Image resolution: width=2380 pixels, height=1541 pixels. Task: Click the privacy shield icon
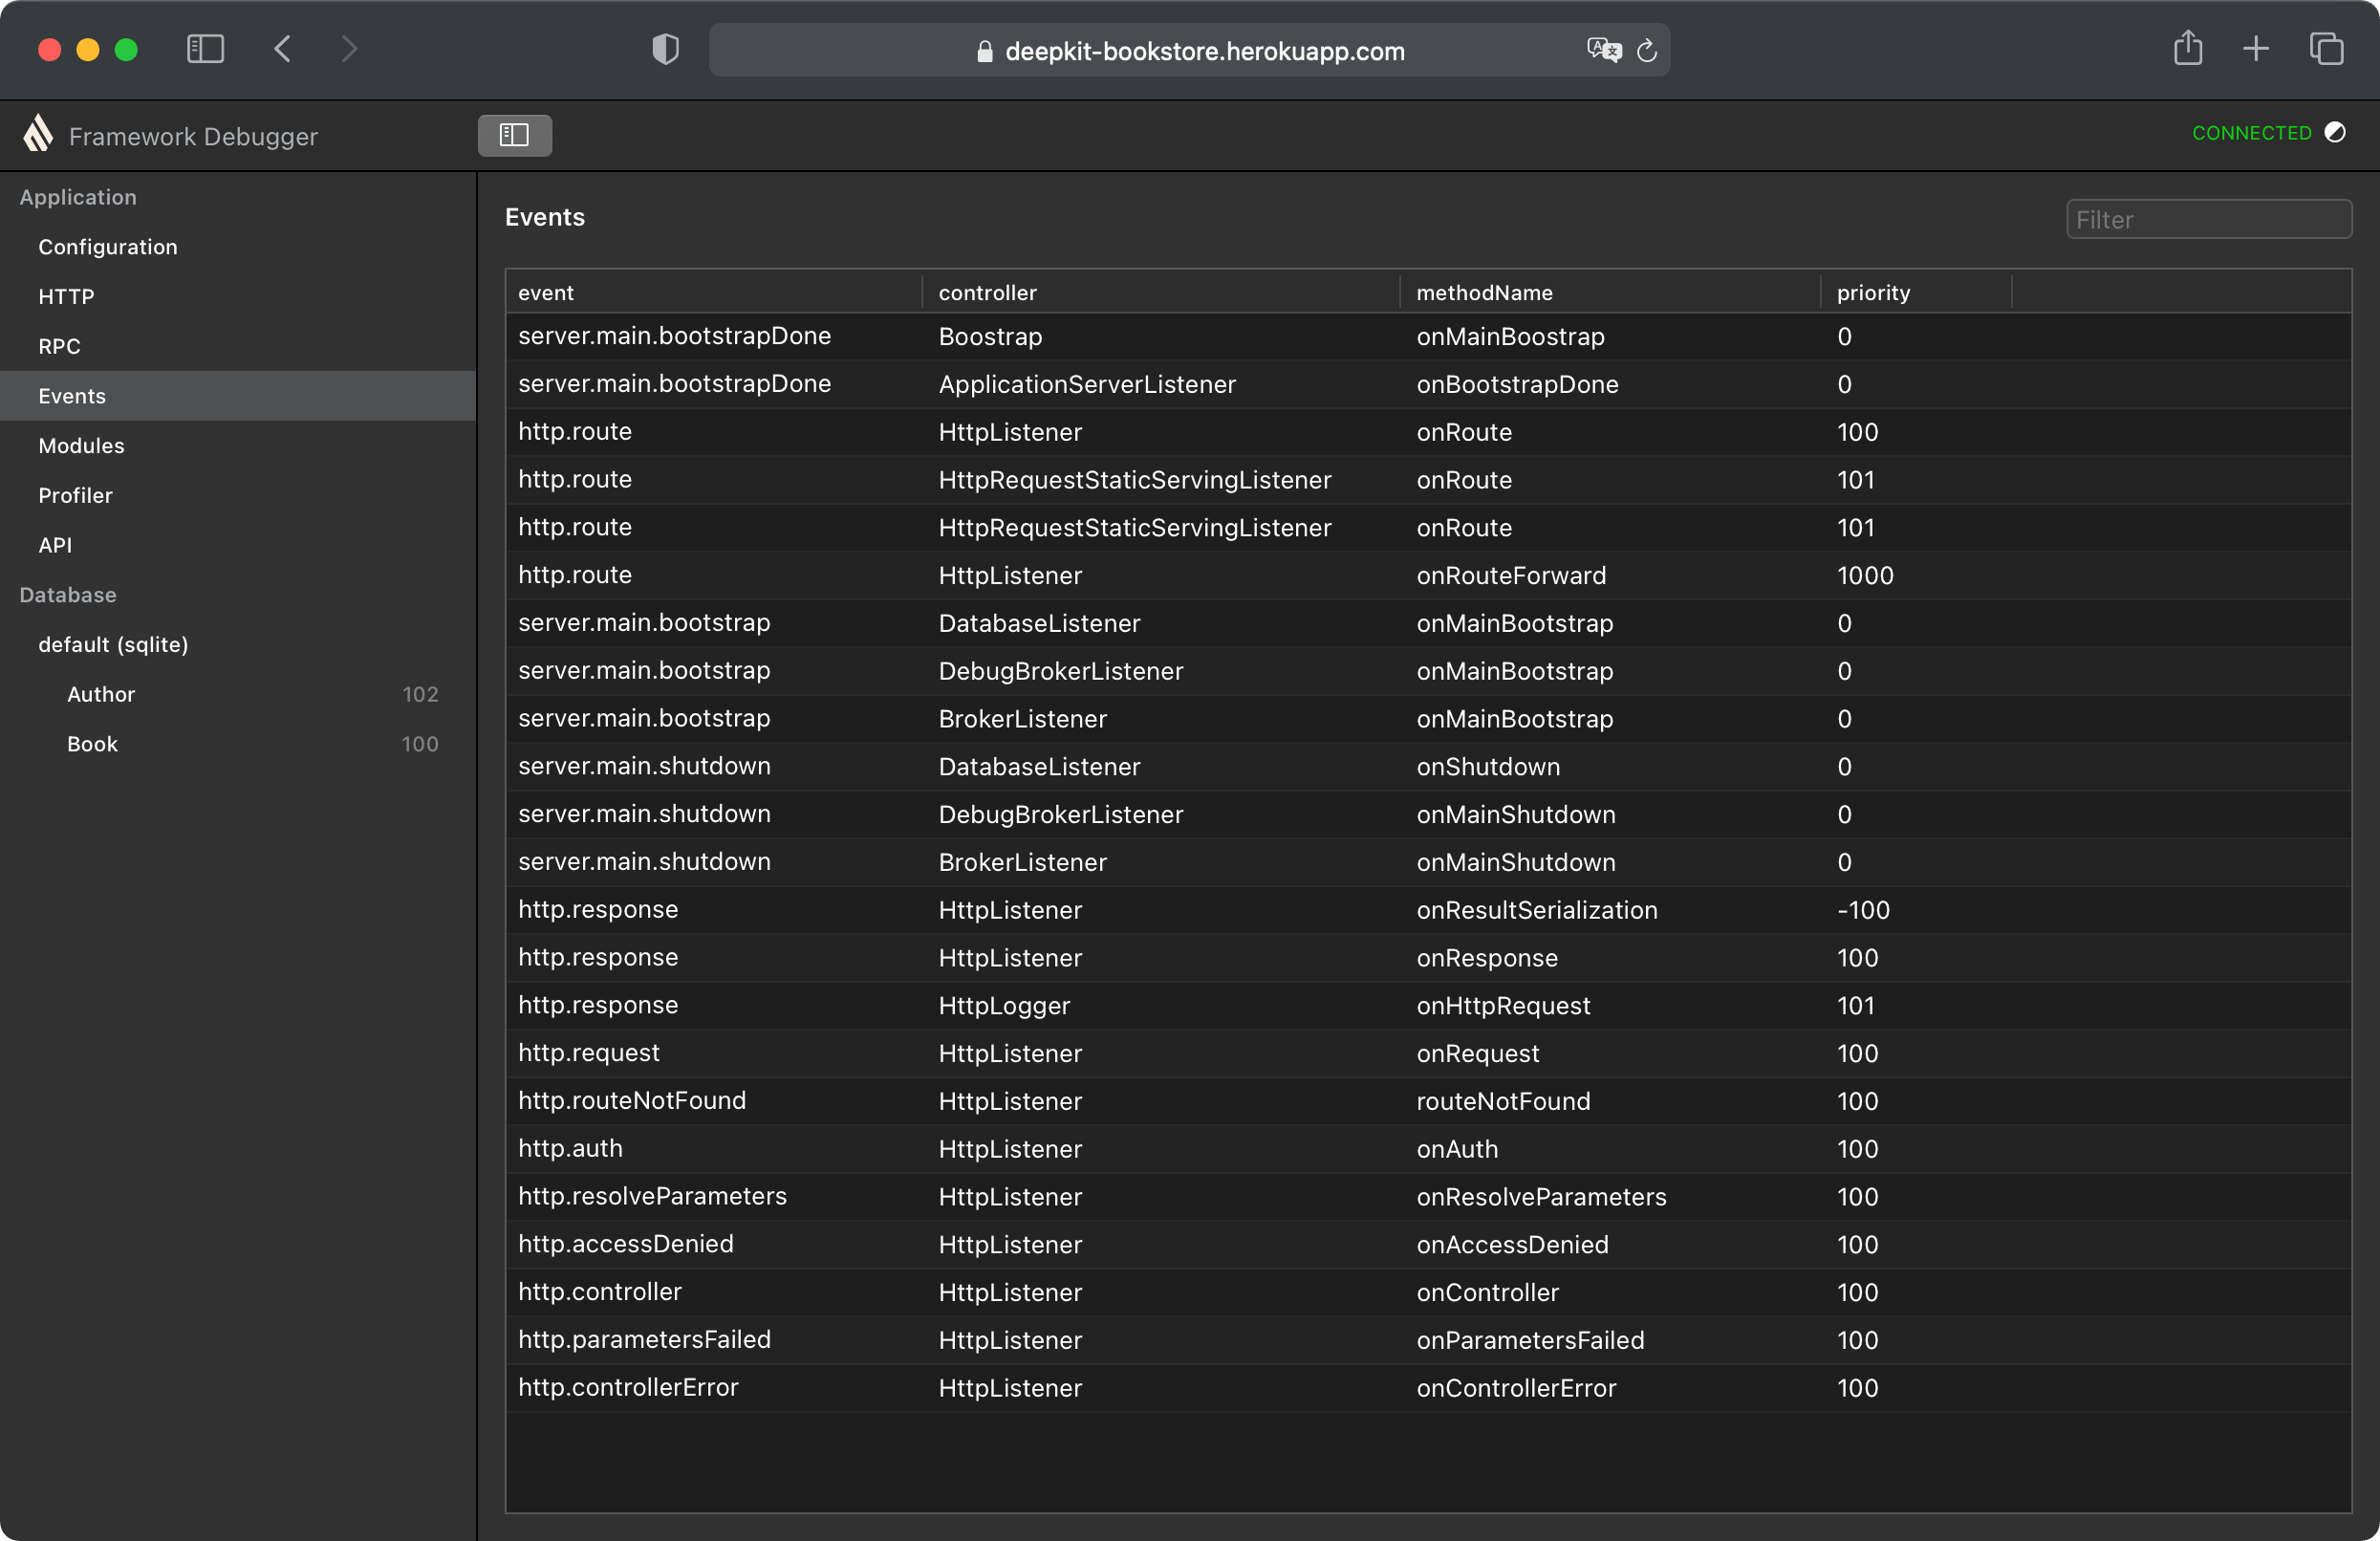pyautogui.click(x=665, y=50)
